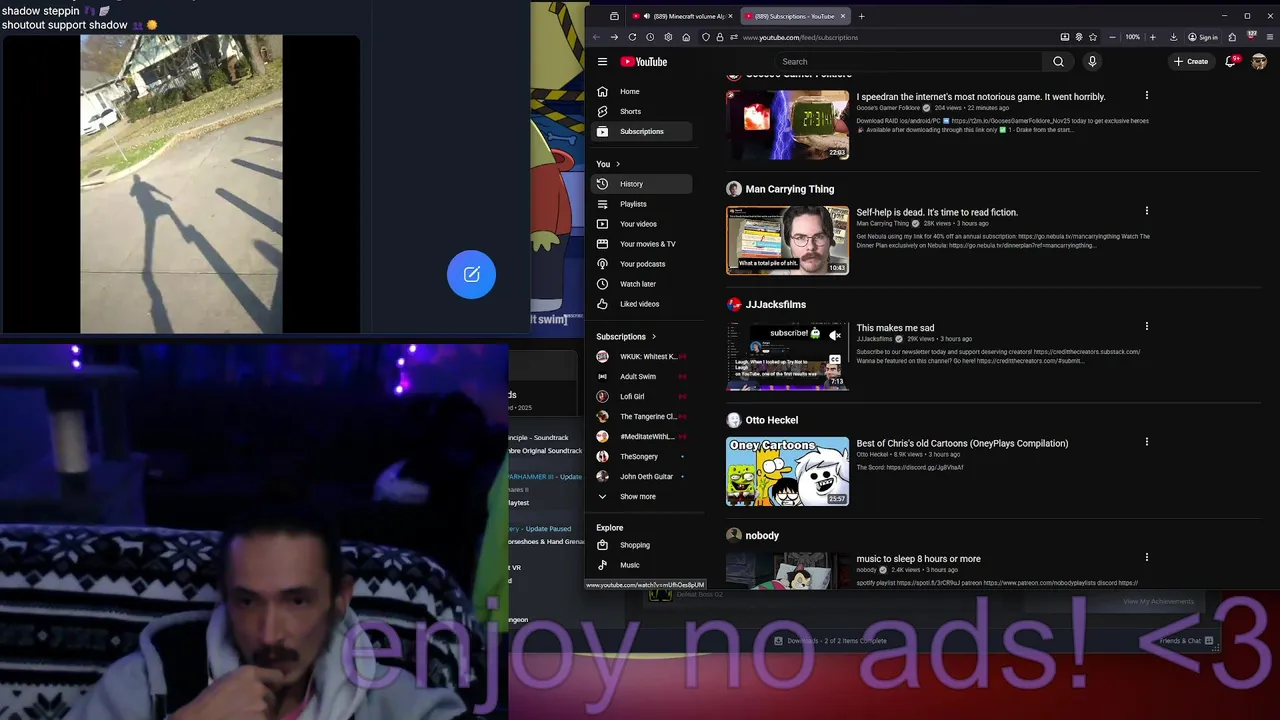Open Oney Cartoons compilation thumbnail
The height and width of the screenshot is (720, 1280).
787,471
